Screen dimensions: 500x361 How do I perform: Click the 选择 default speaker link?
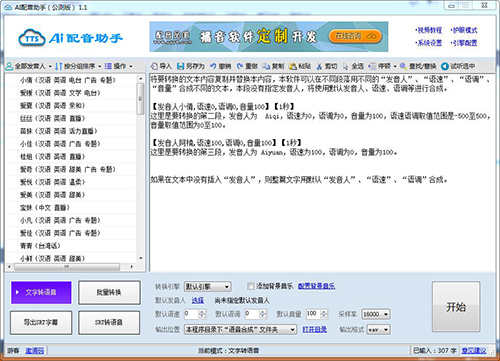click(x=198, y=300)
